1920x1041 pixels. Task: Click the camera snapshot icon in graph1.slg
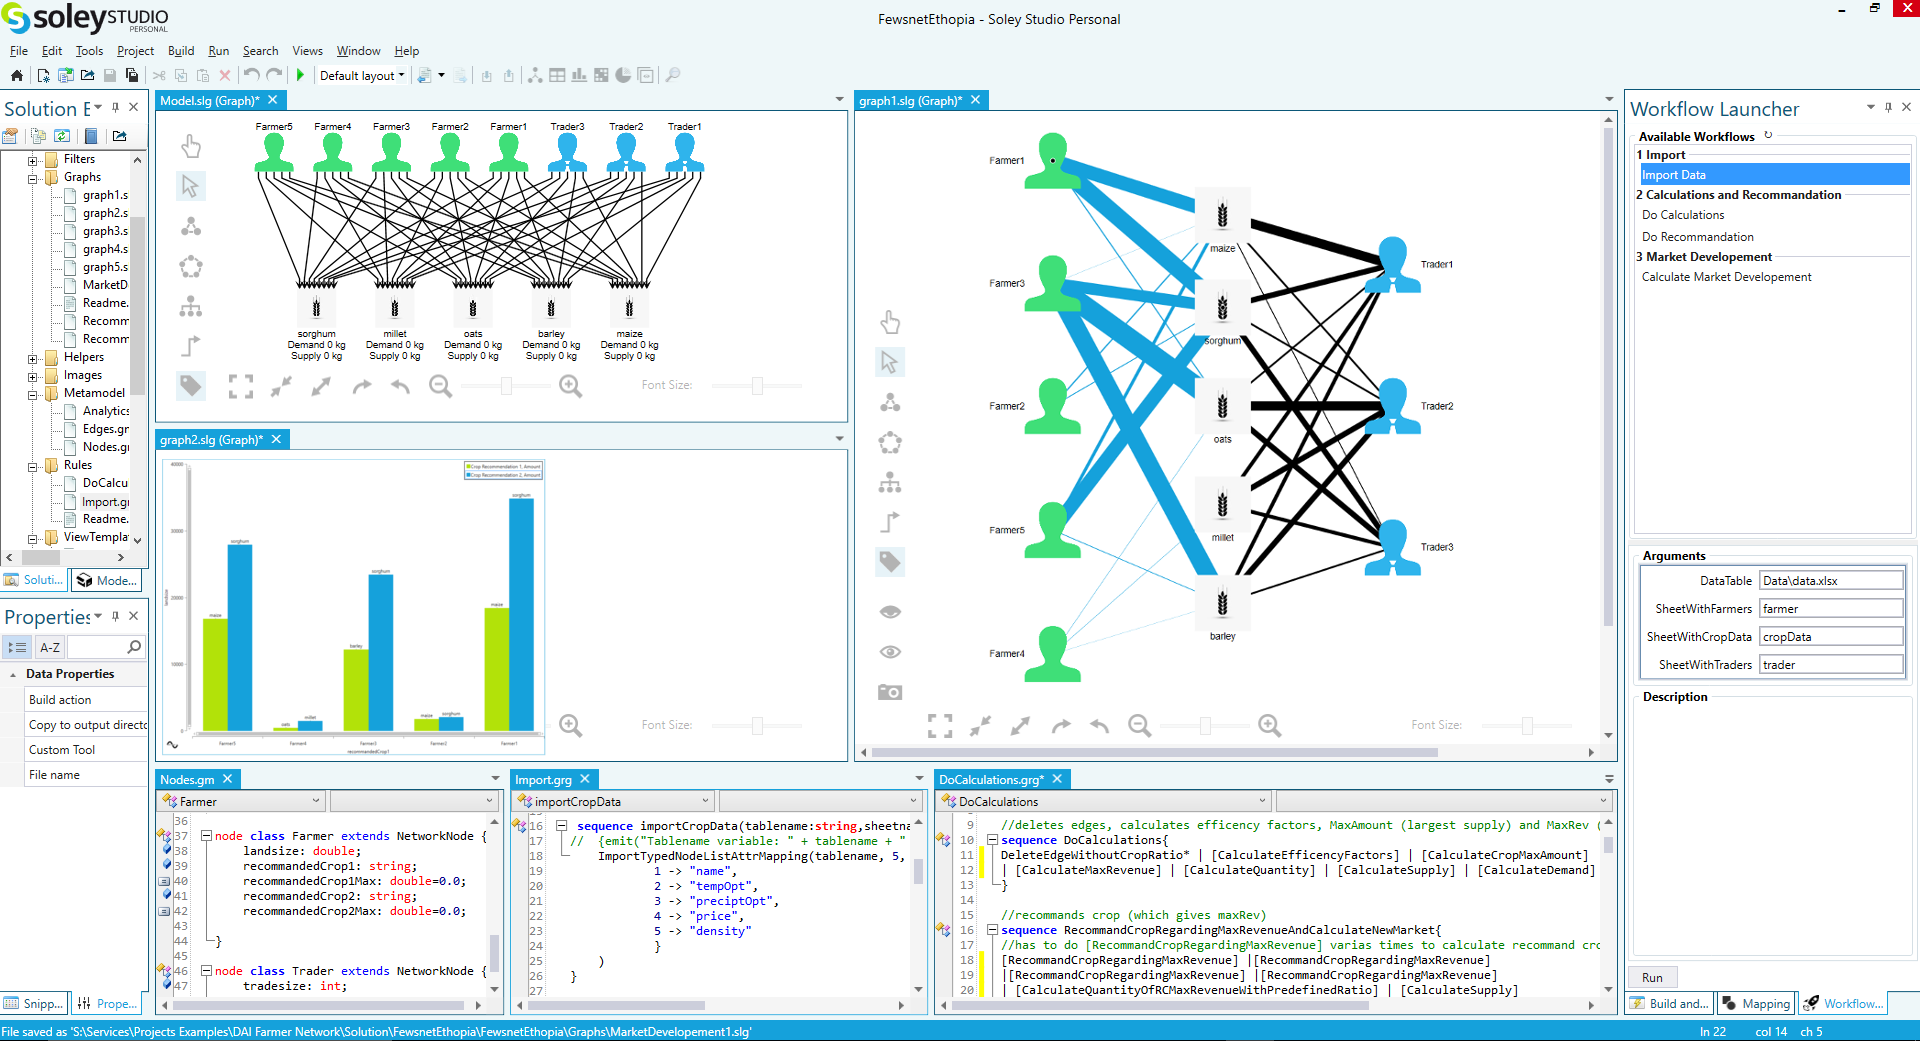(890, 692)
